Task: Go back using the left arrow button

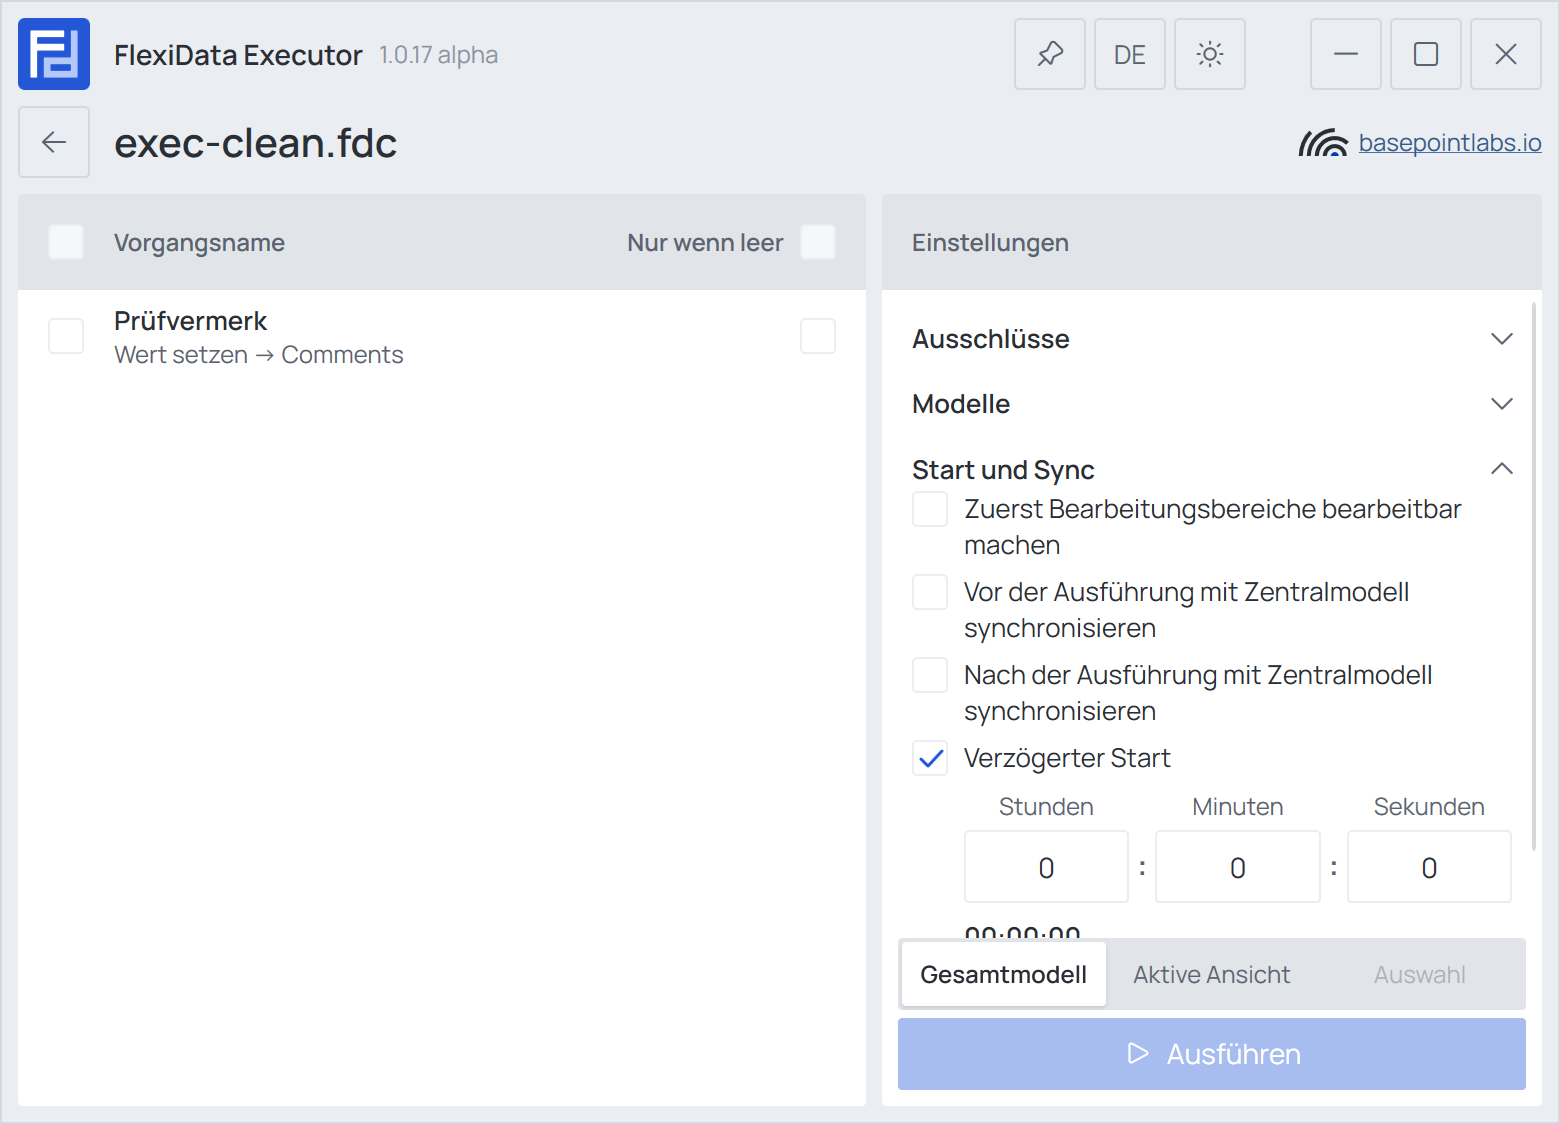Action: pyautogui.click(x=54, y=142)
